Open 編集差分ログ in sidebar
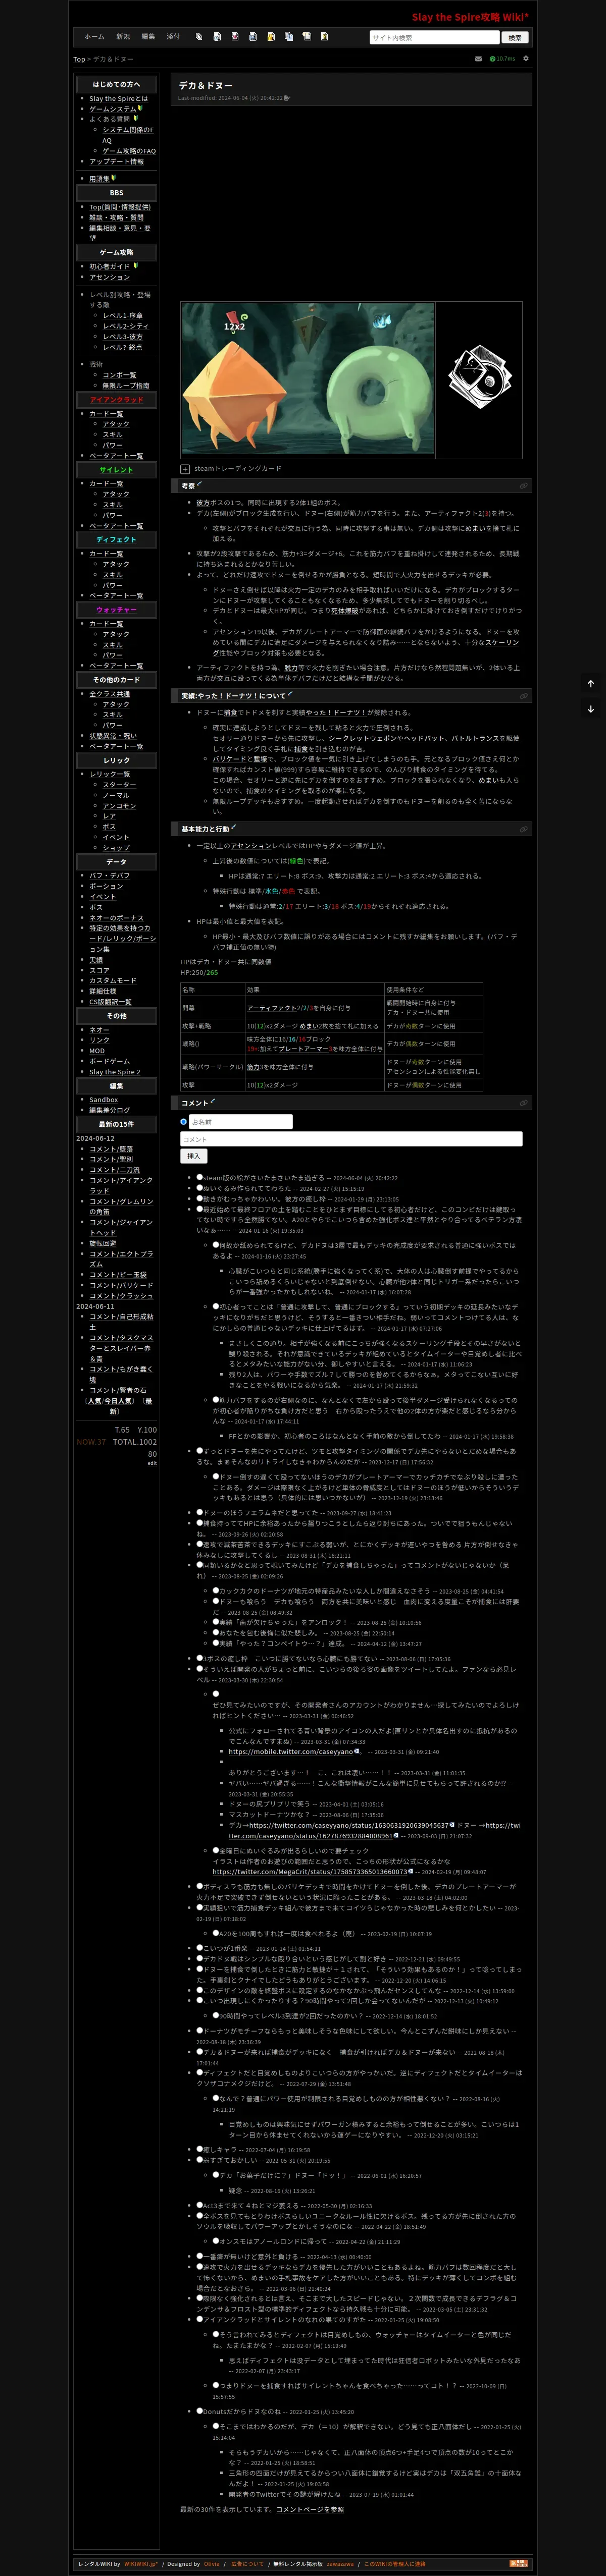The height and width of the screenshot is (2576, 606). (x=109, y=1110)
